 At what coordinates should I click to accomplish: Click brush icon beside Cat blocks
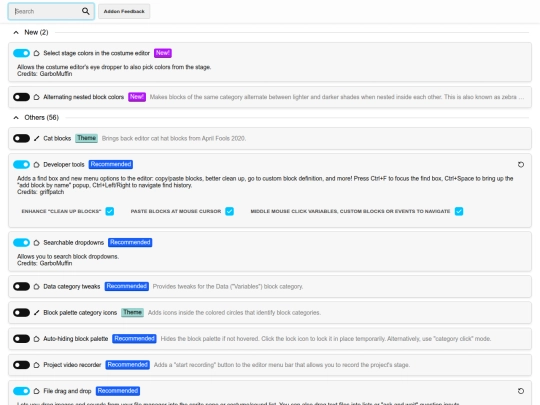coord(37,138)
